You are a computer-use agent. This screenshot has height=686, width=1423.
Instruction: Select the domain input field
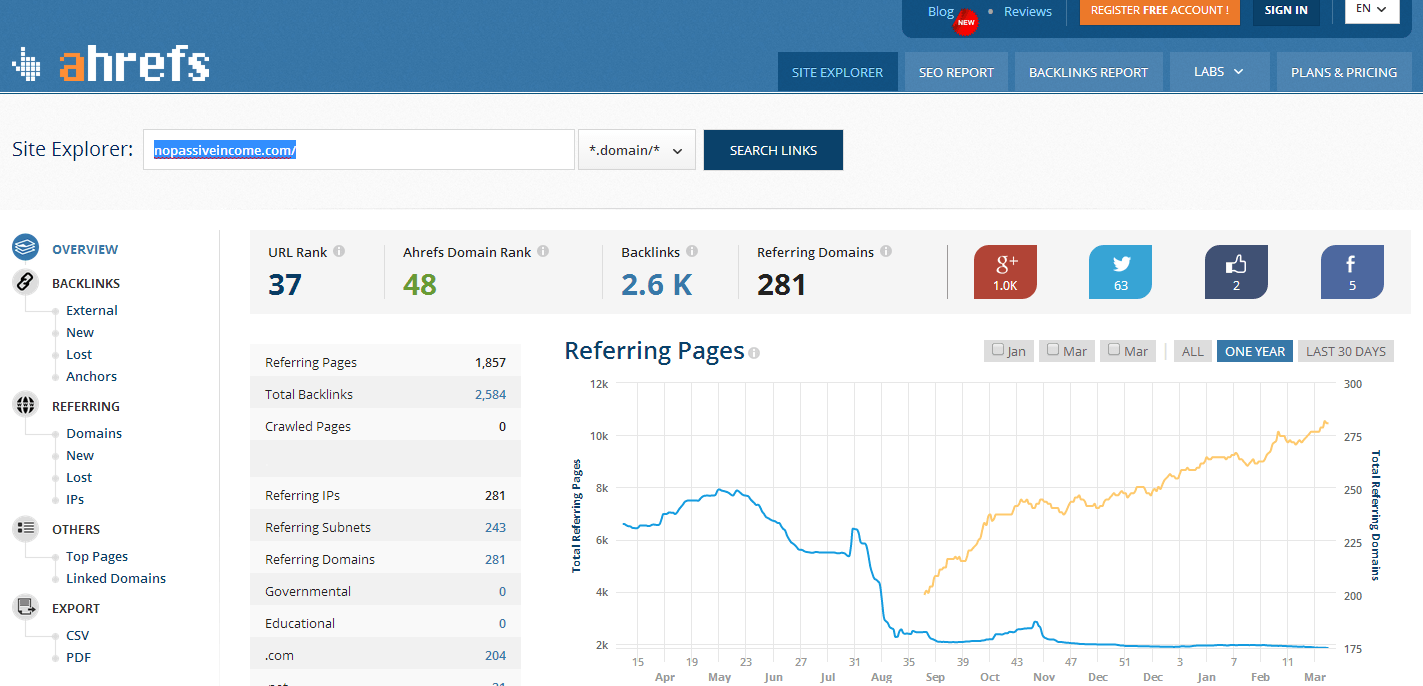[x=357, y=149]
